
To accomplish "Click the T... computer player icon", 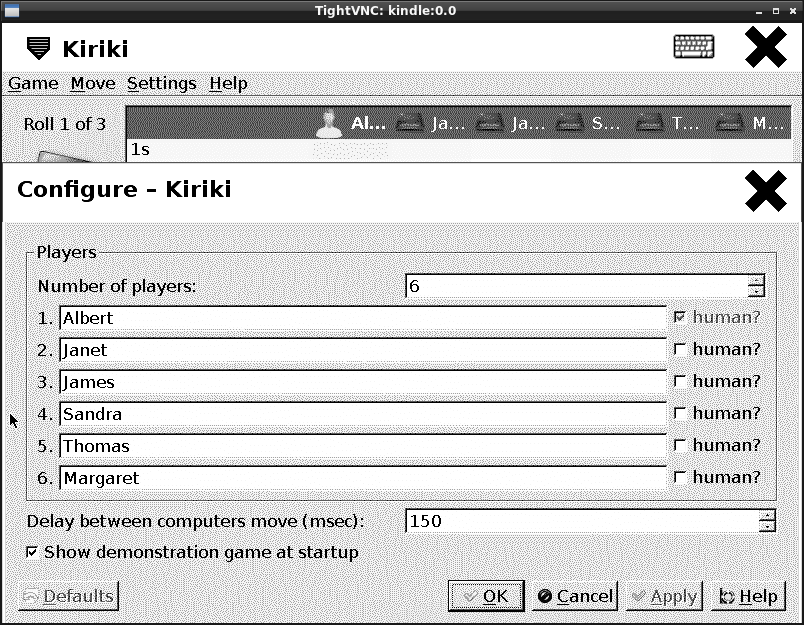I will [x=649, y=123].
